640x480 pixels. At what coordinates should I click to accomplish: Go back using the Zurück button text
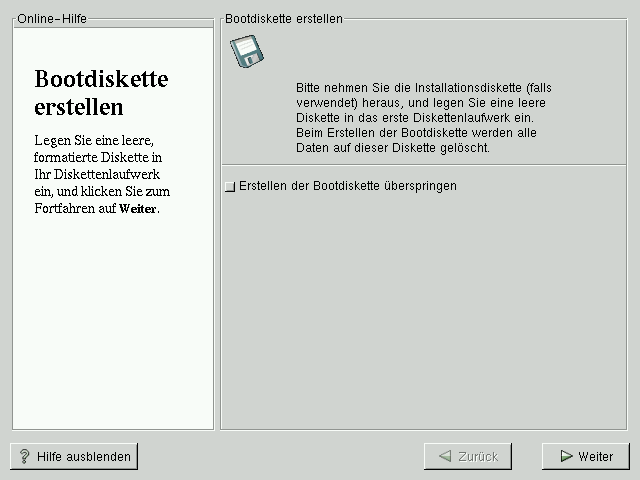pos(478,456)
